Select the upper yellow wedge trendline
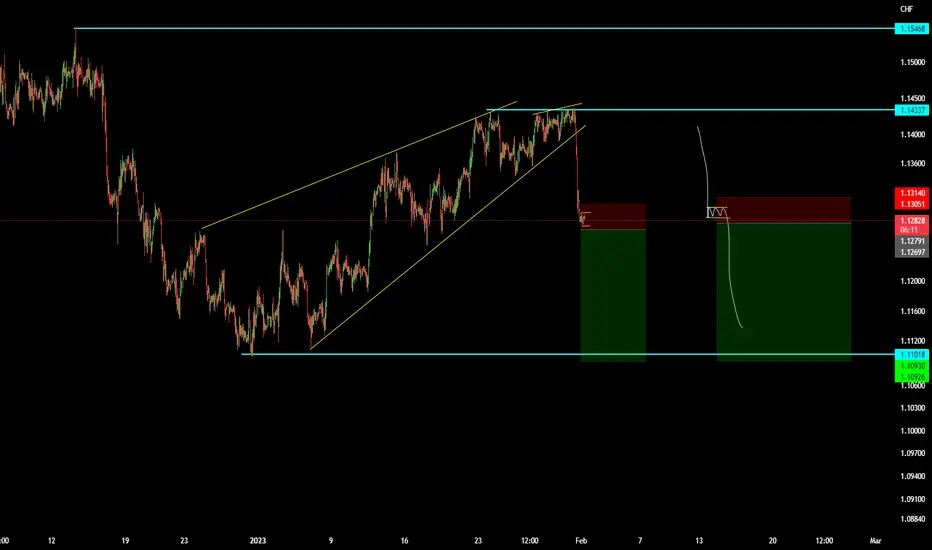The height and width of the screenshot is (550, 932). click(x=359, y=165)
